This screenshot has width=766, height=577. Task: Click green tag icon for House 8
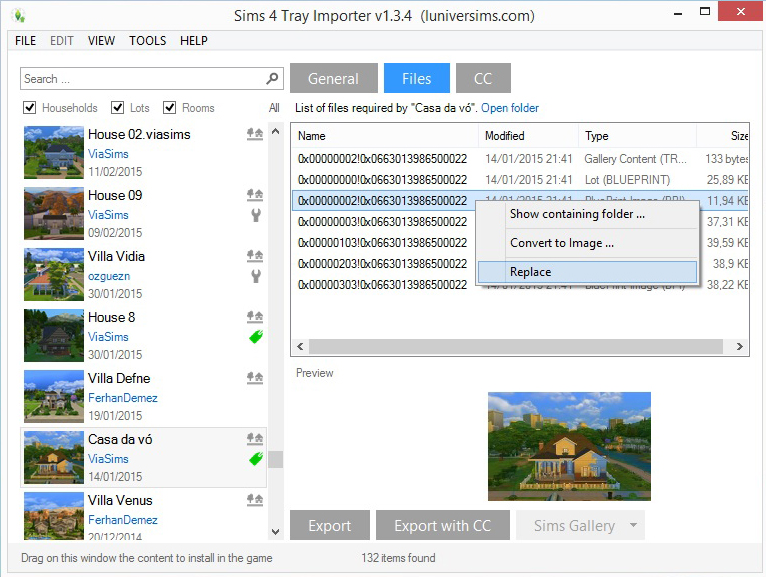(256, 337)
